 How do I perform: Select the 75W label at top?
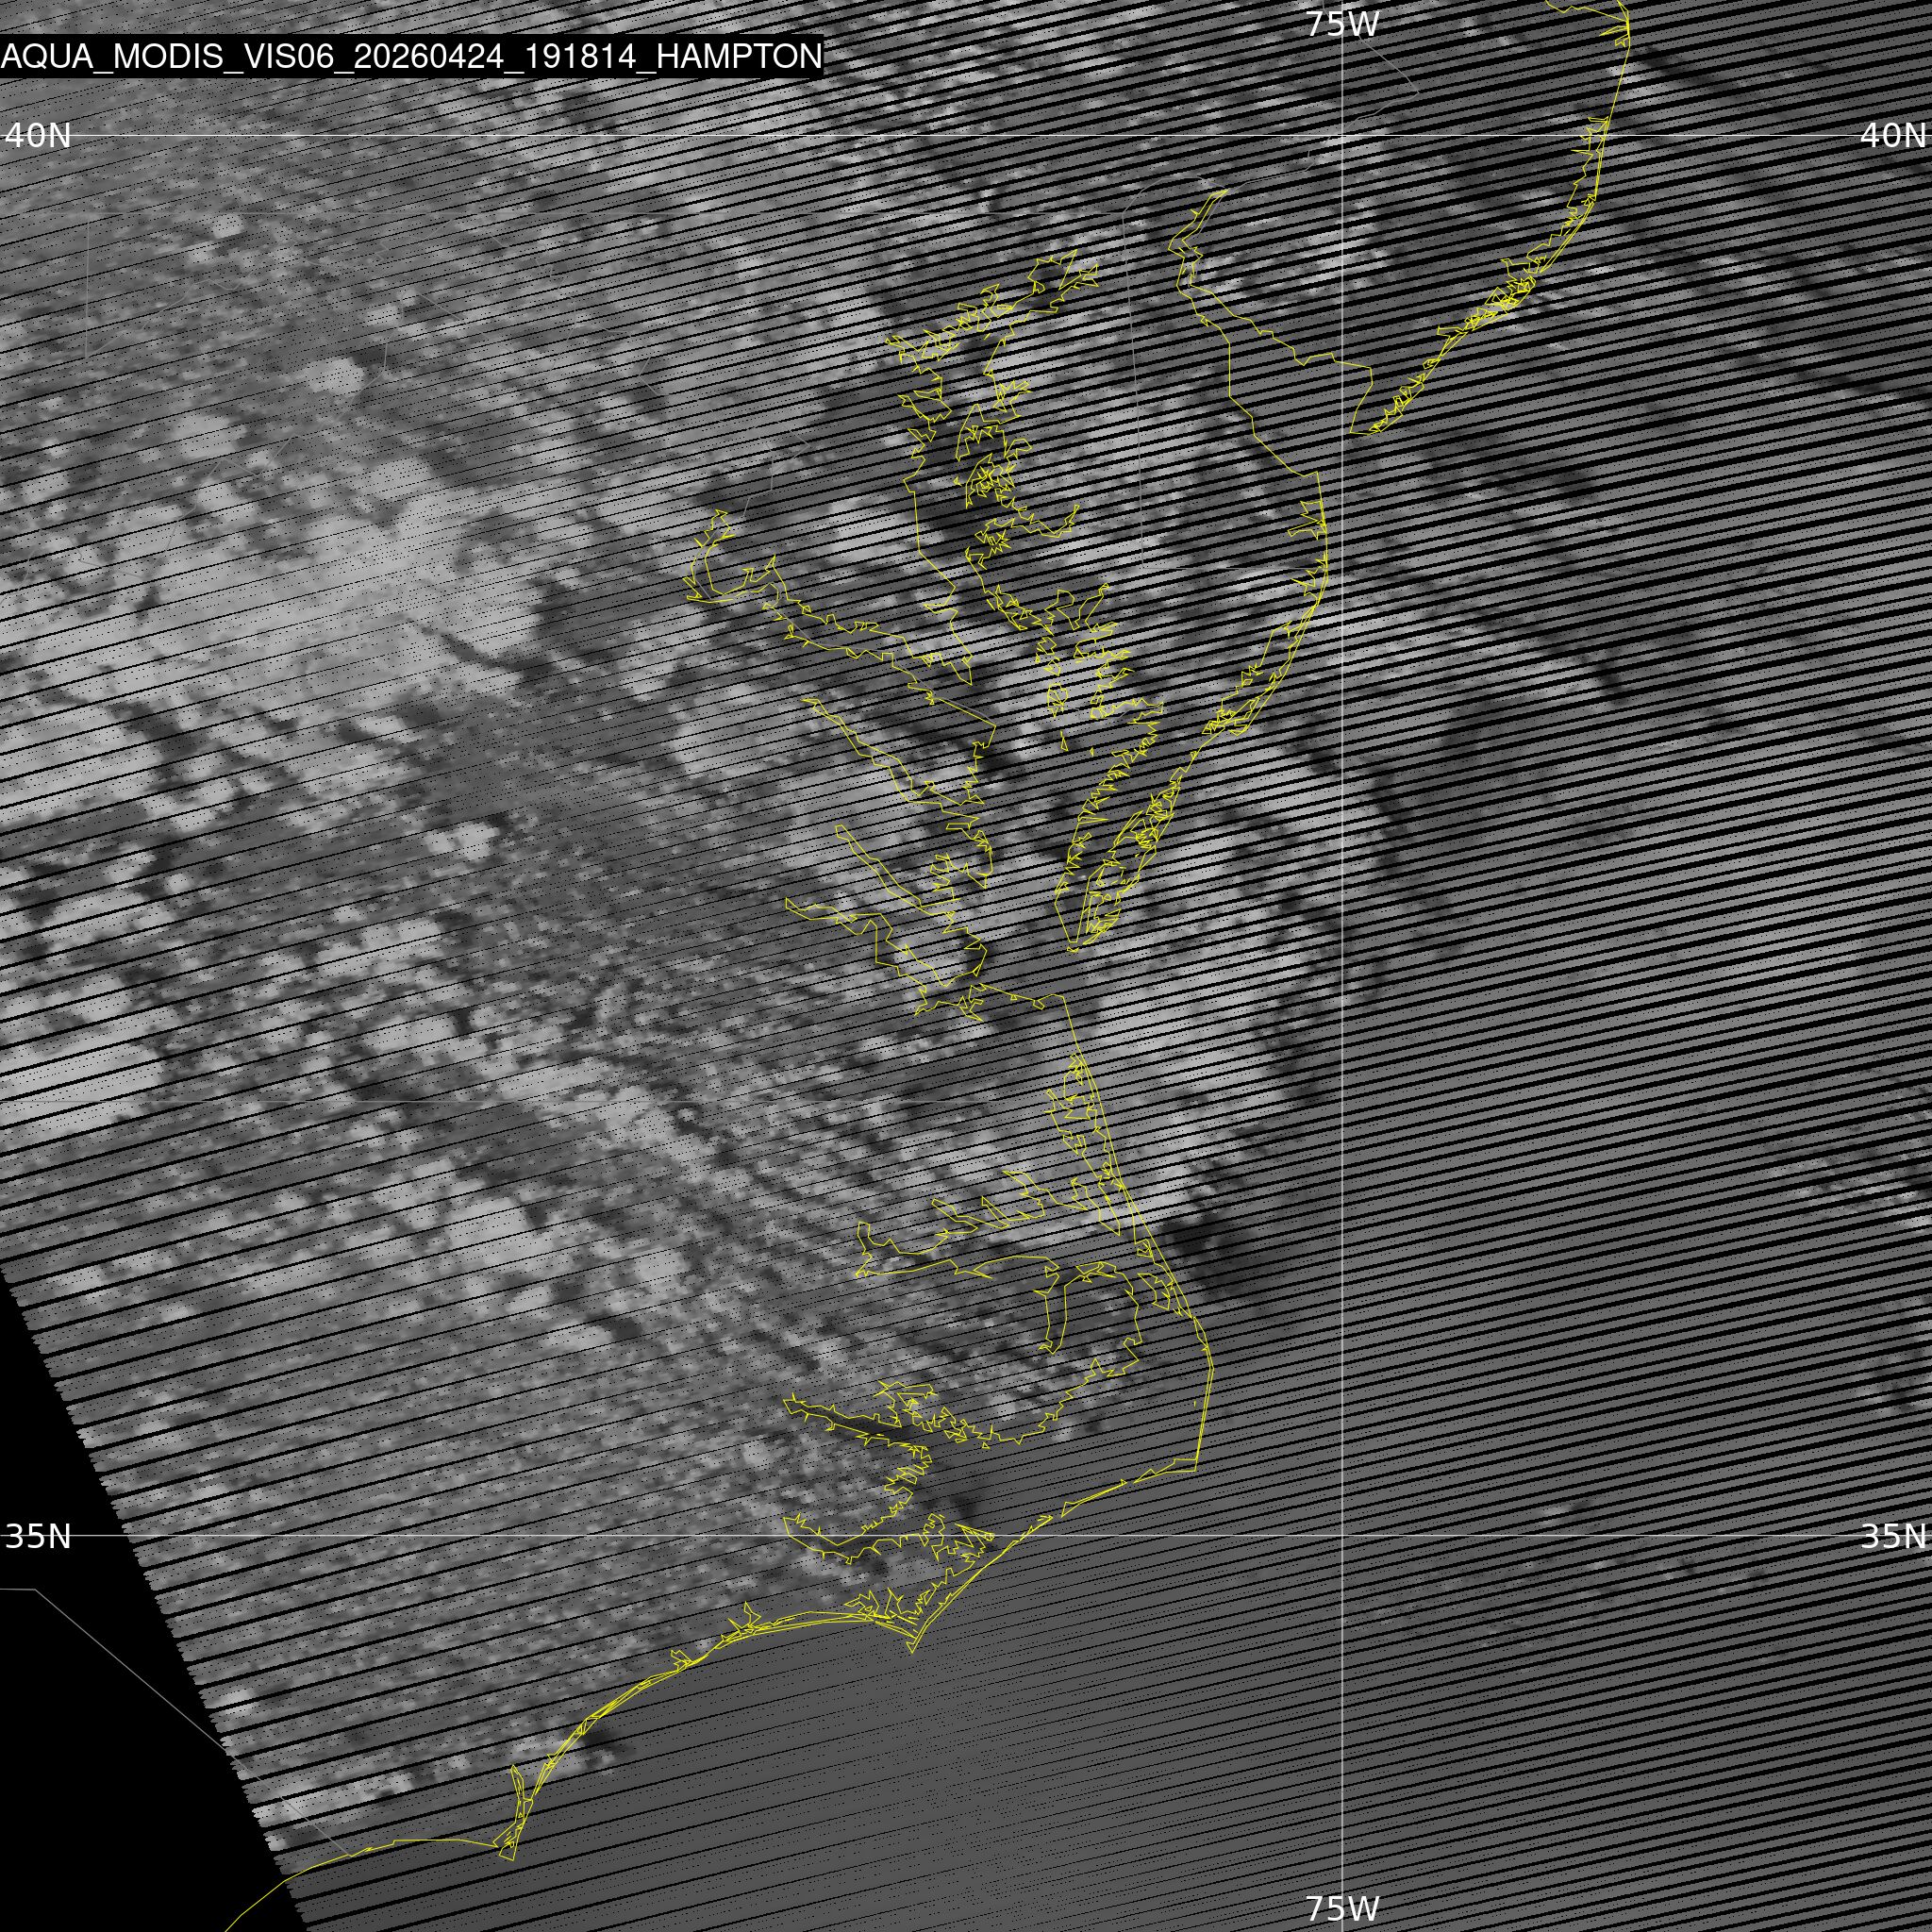(x=1342, y=24)
